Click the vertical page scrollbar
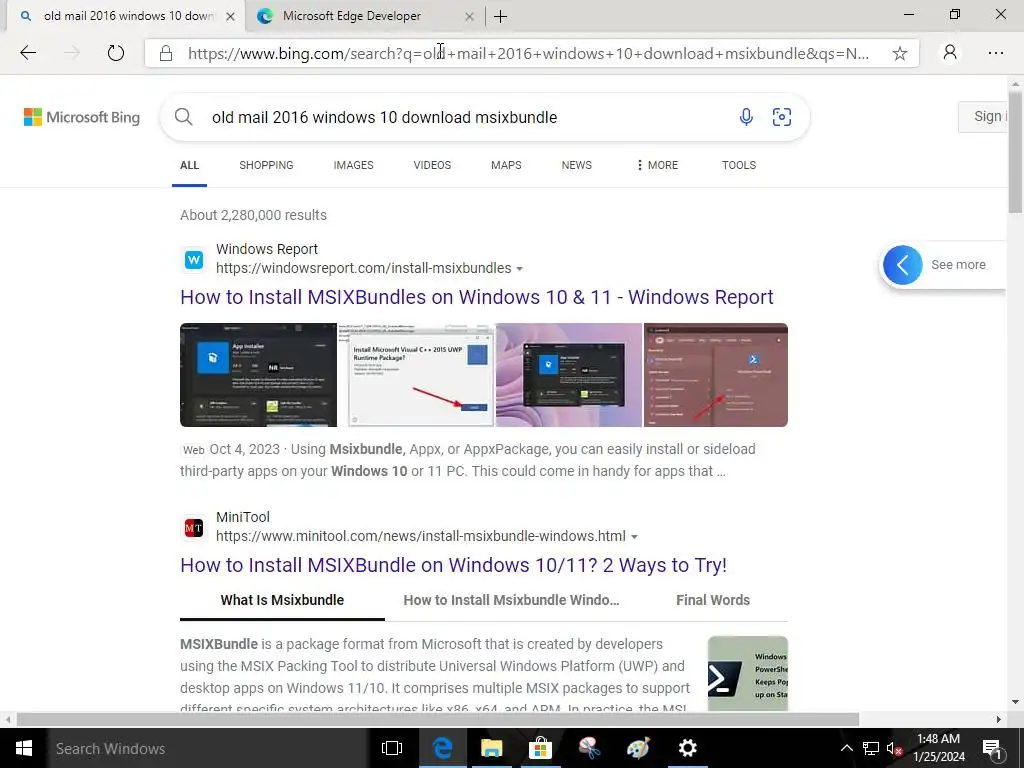Viewport: 1024px width, 768px height. click(1015, 153)
